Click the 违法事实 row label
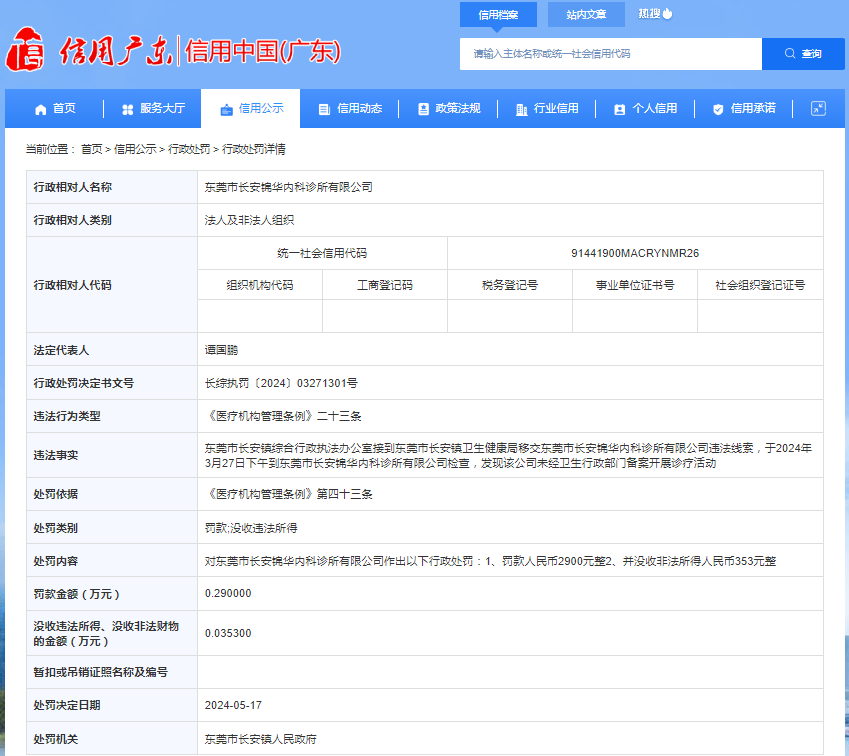This screenshot has height=756, width=849. pos(56,455)
